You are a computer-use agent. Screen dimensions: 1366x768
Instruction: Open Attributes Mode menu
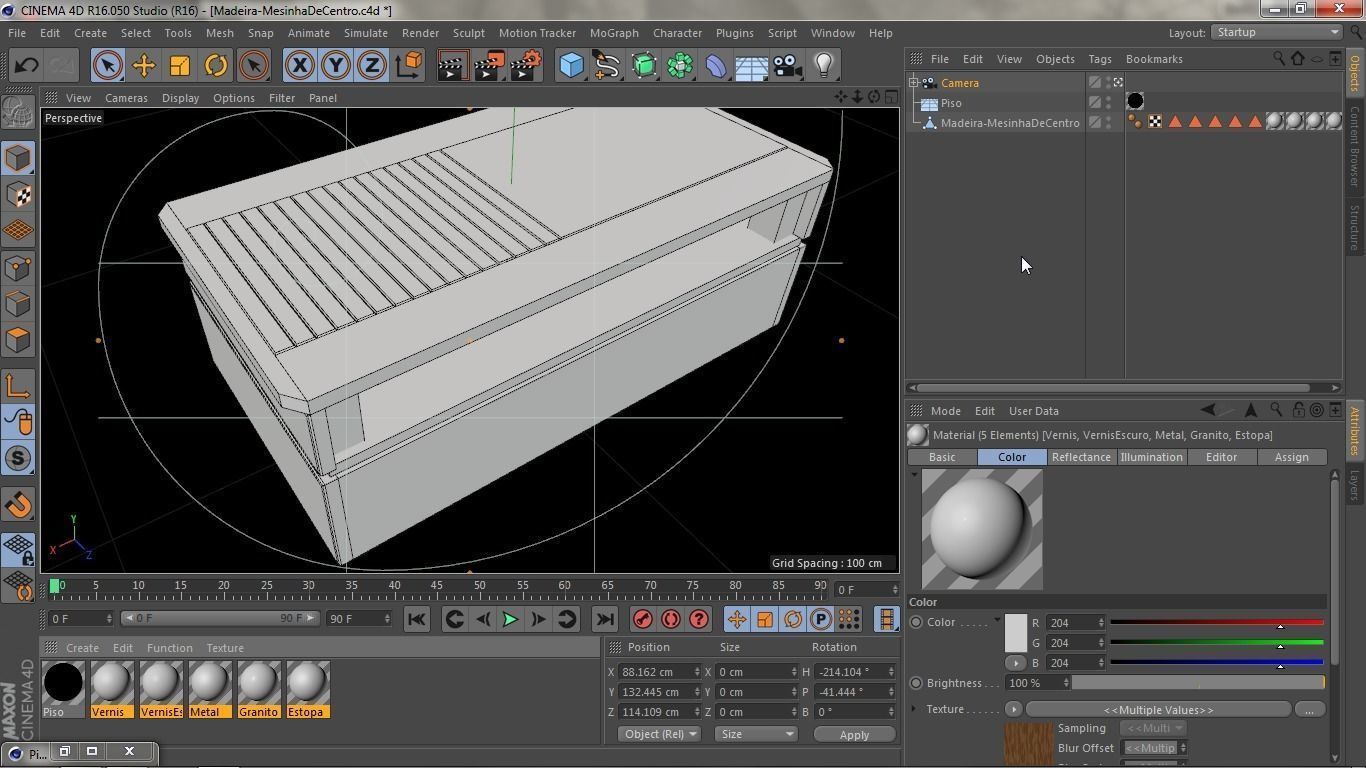(x=945, y=411)
